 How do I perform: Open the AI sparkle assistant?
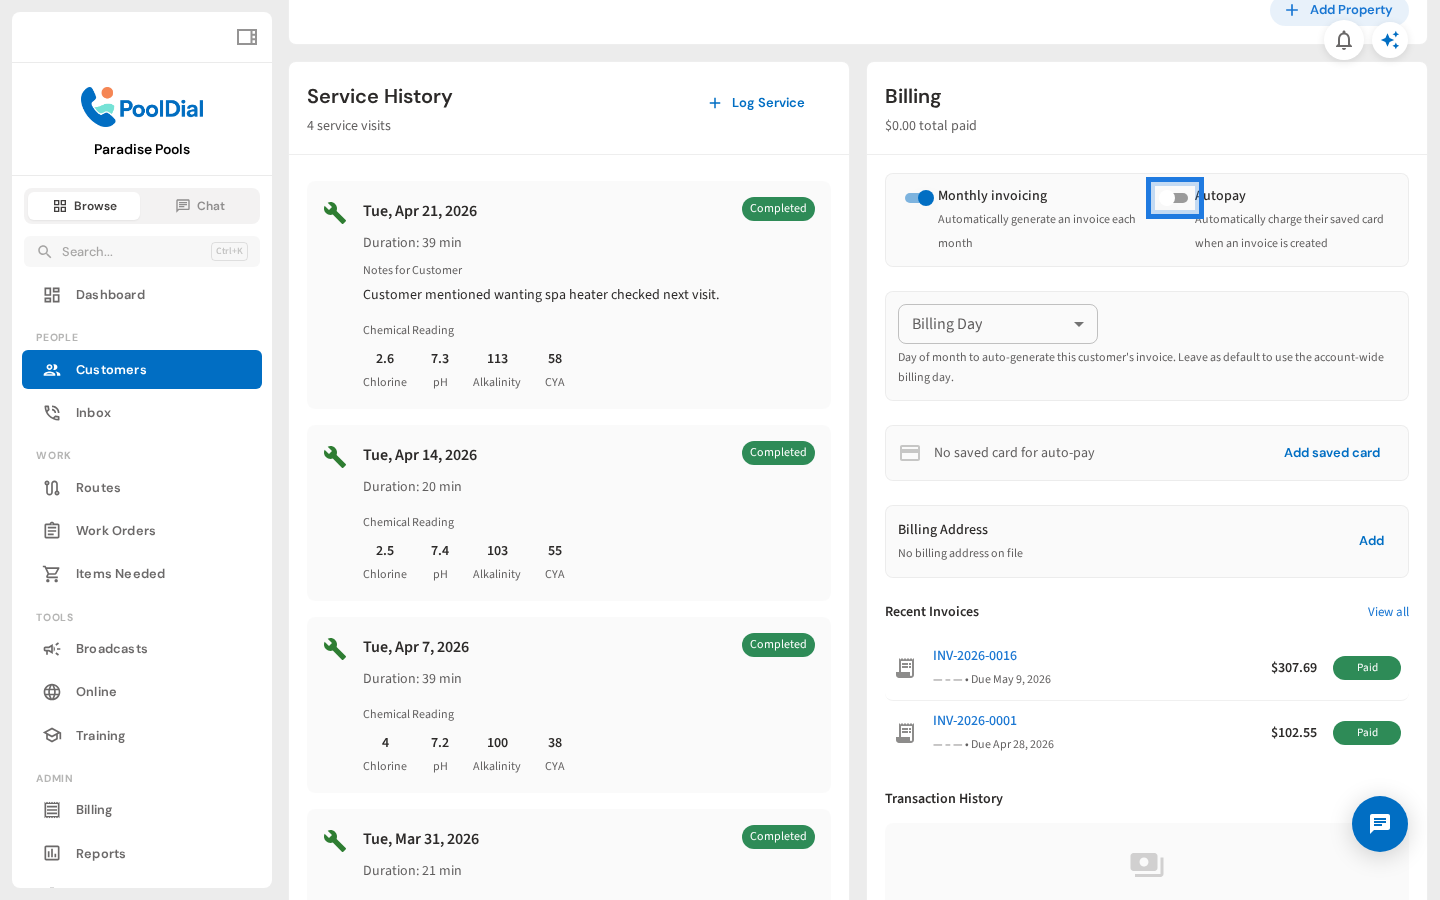tap(1390, 40)
